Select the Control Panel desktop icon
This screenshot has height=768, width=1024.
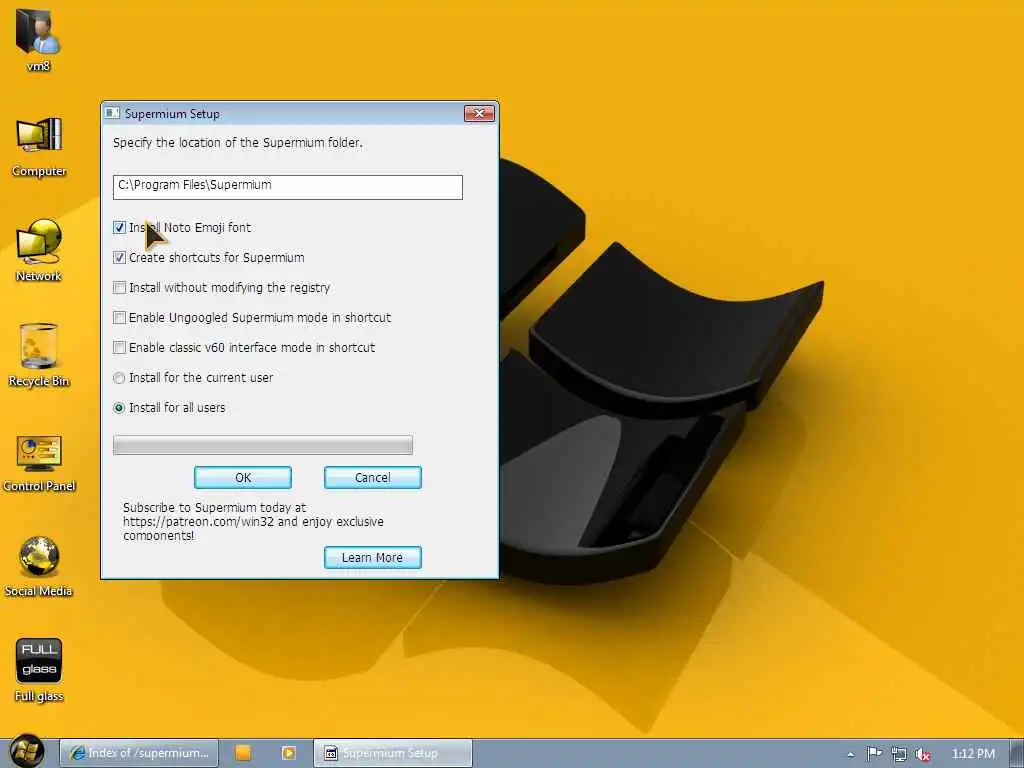(39, 461)
